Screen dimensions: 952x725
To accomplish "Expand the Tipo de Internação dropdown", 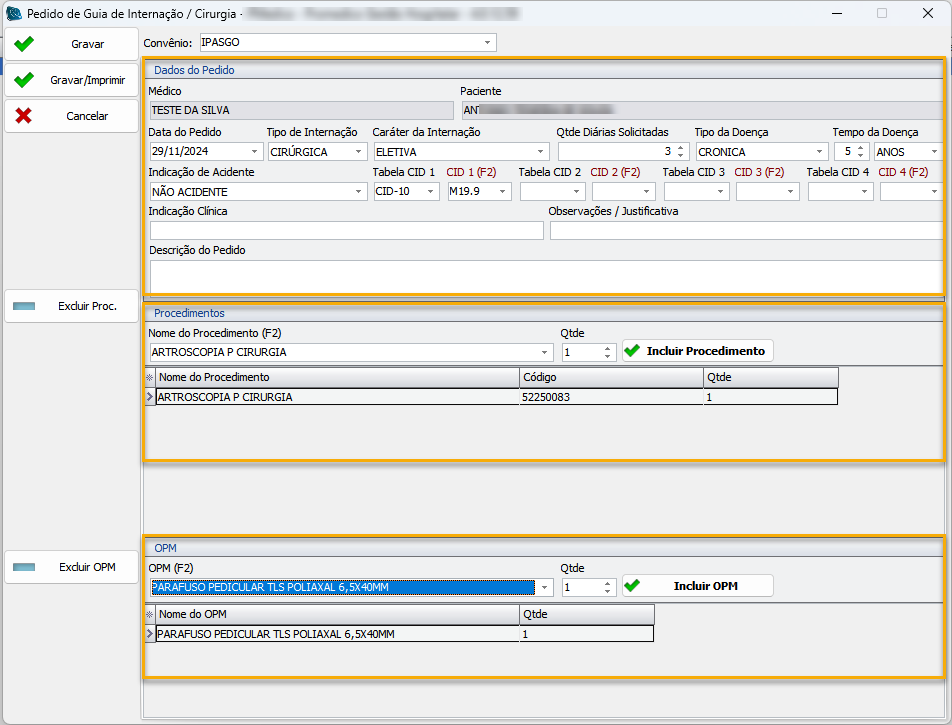I will 359,152.
